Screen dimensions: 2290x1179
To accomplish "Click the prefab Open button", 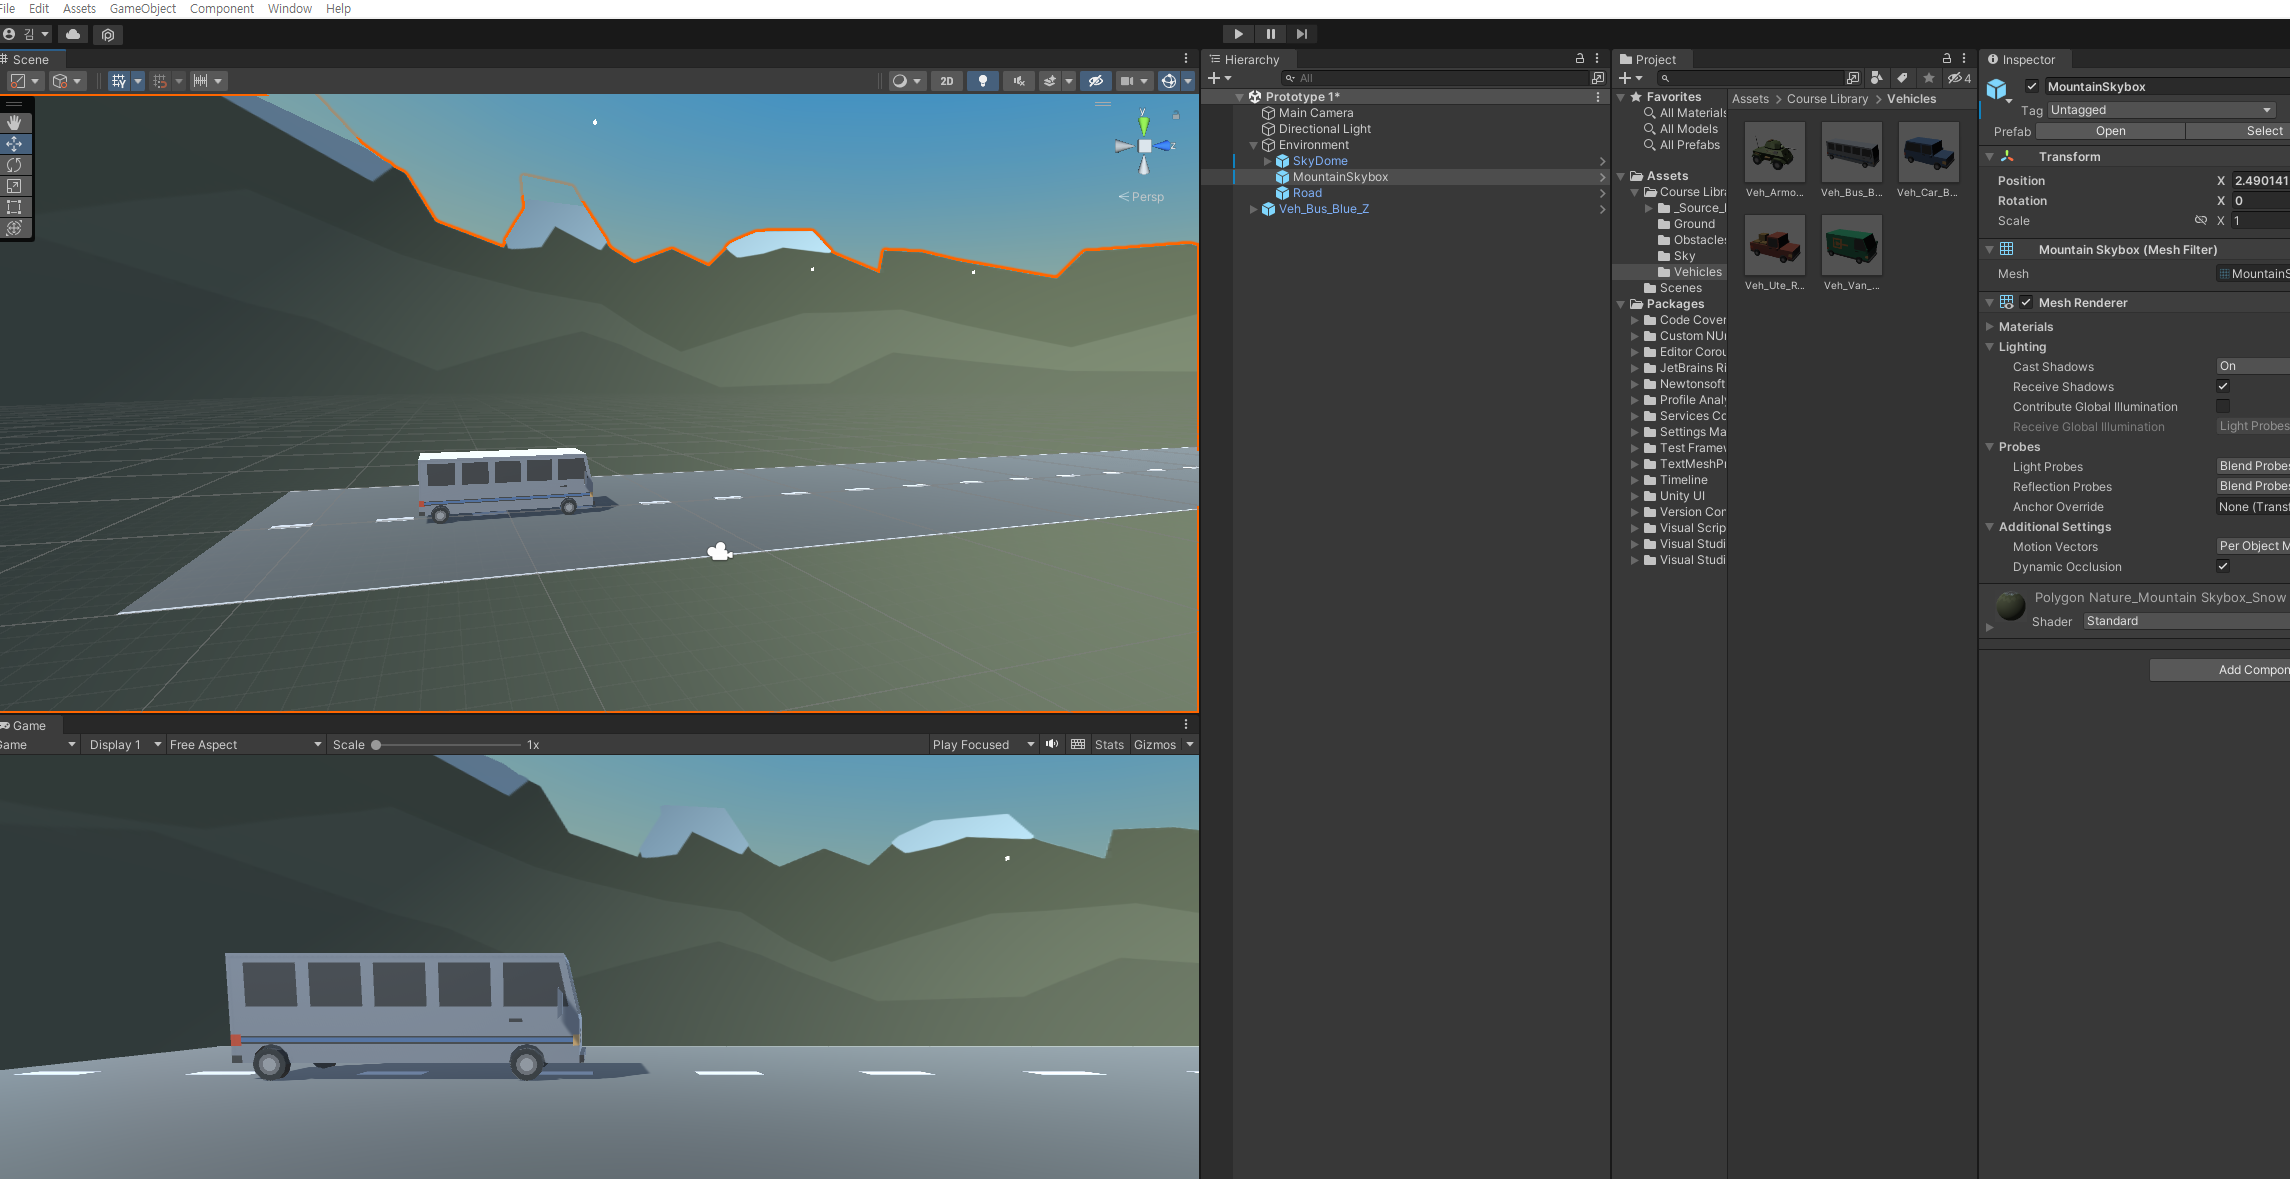I will 2110,131.
